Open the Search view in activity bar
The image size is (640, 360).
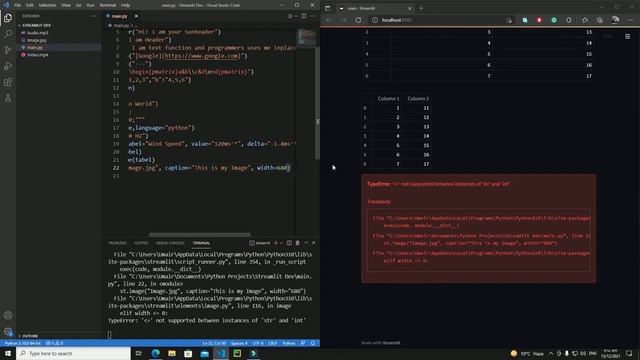[8, 34]
